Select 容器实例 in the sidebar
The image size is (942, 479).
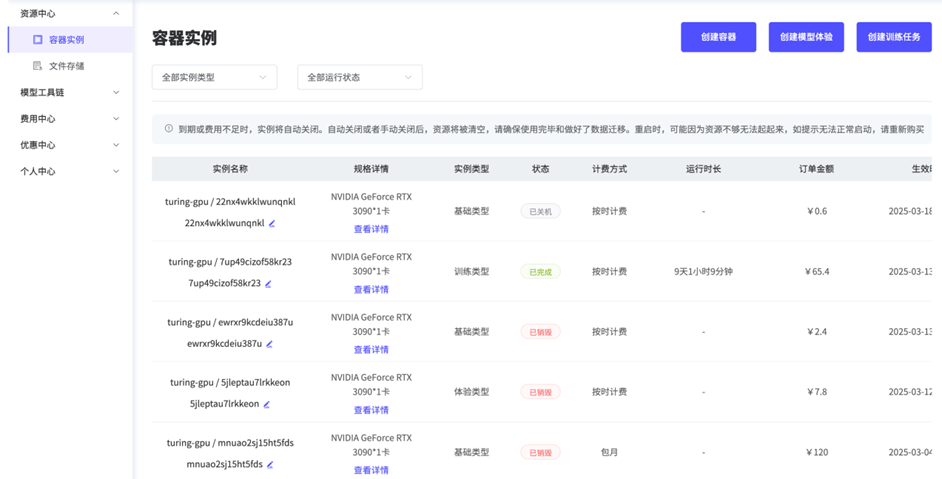[70, 40]
